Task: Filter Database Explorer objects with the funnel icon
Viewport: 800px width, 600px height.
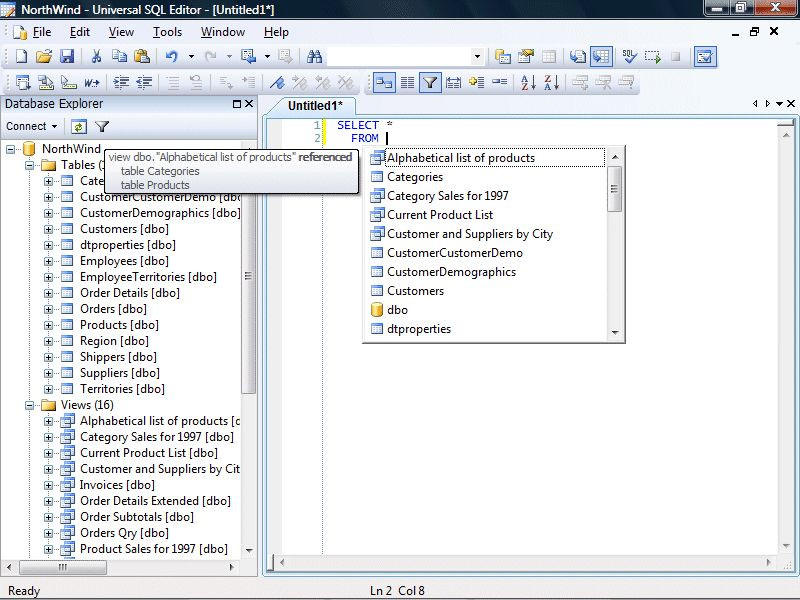Action: click(102, 127)
